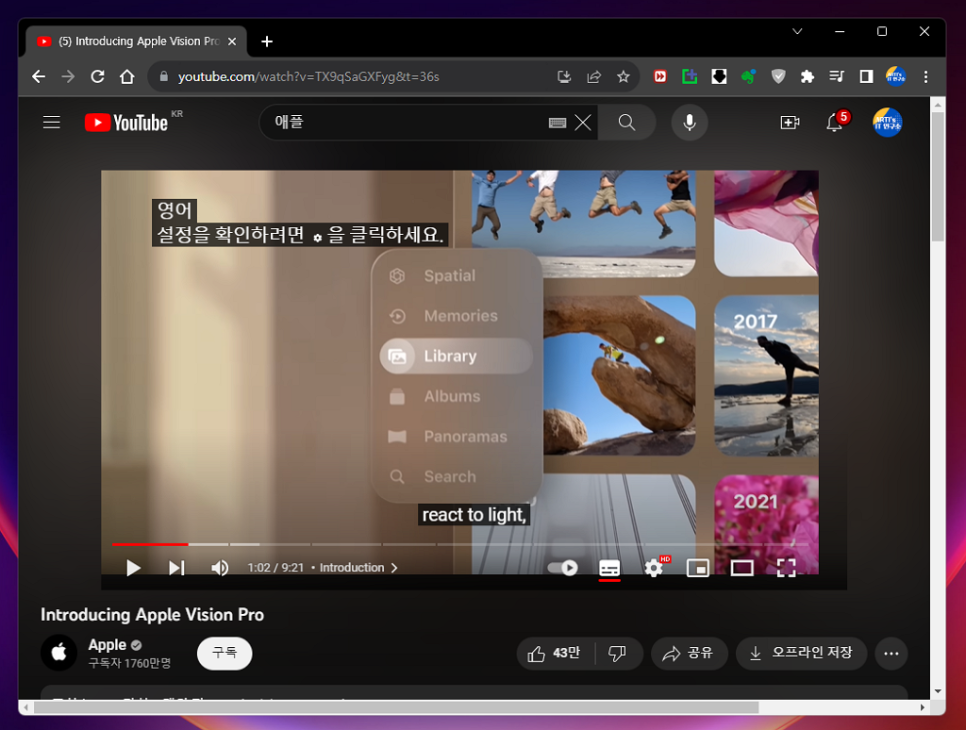Open the tab search chevron
The image size is (966, 730).
pos(797,31)
